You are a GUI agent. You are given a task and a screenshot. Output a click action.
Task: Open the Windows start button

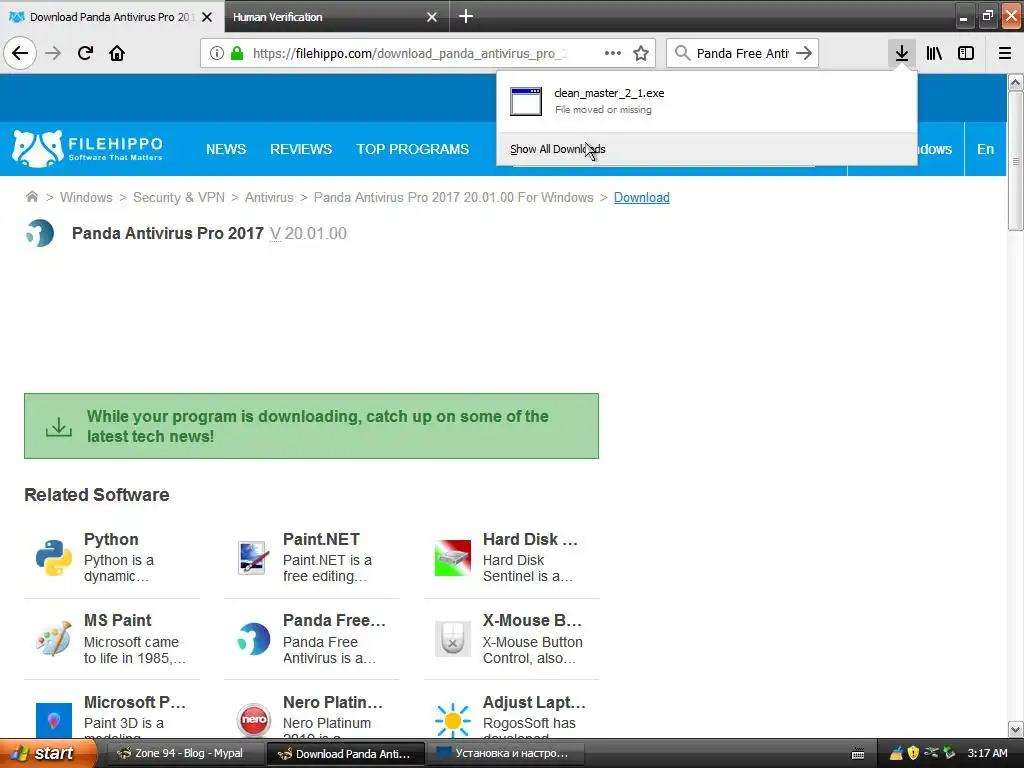click(48, 753)
